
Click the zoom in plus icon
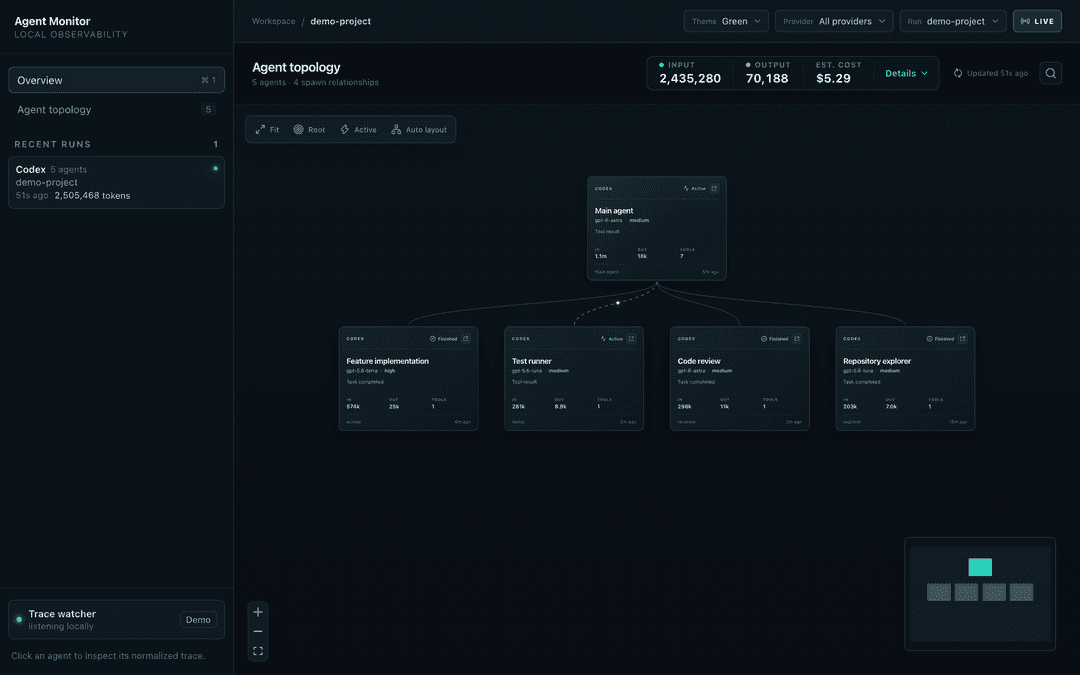click(258, 612)
